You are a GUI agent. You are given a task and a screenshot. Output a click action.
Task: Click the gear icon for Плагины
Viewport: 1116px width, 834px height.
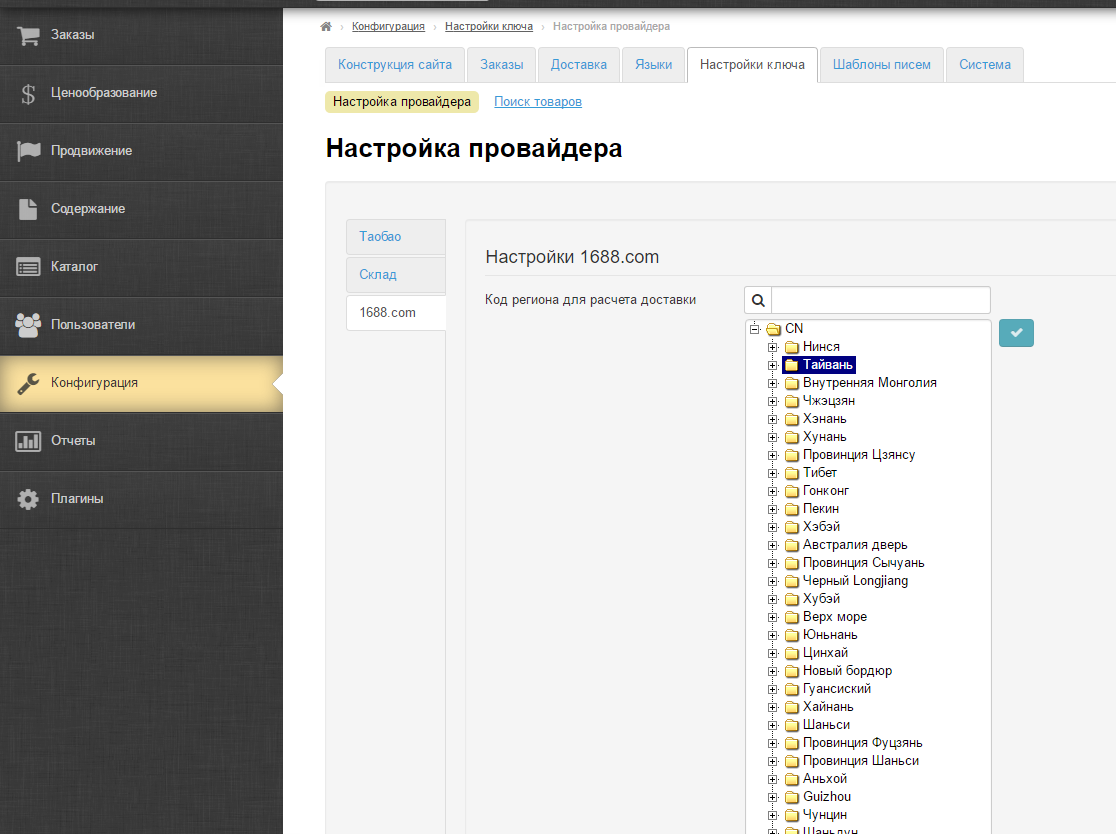[x=28, y=499]
